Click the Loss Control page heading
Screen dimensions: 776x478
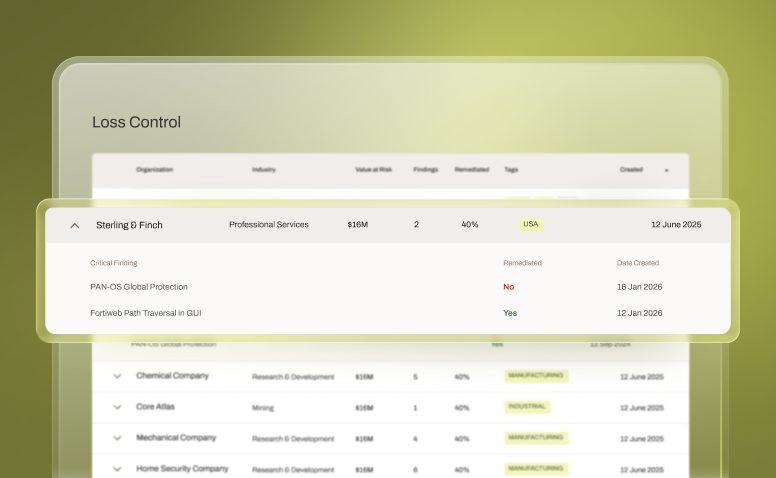(136, 122)
